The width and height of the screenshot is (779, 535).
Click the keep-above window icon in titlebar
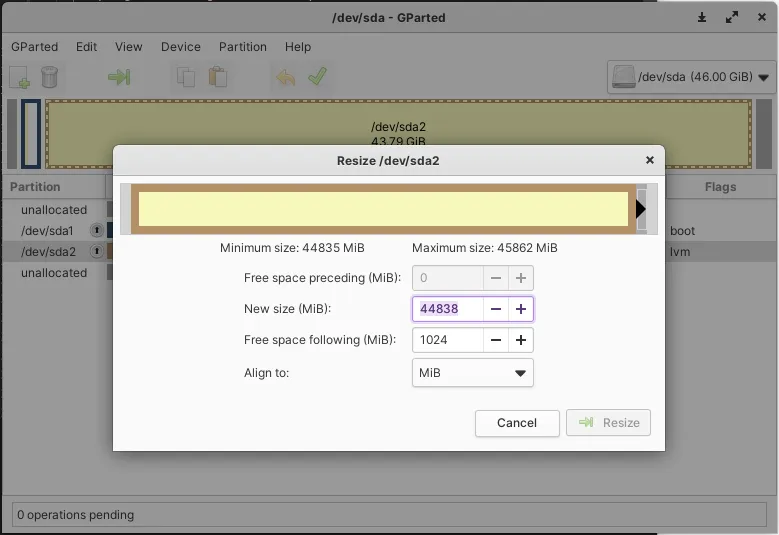[x=701, y=17]
